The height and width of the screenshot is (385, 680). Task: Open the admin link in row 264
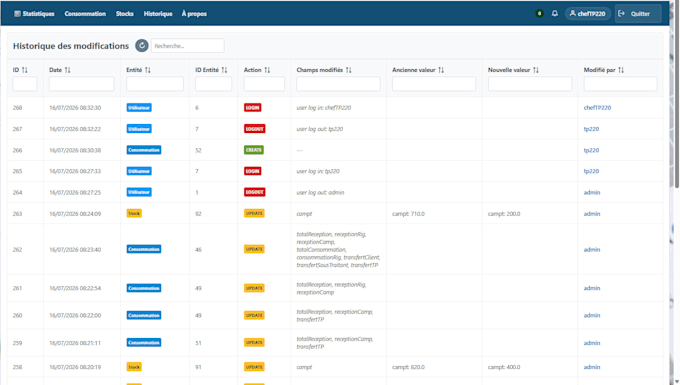592,192
